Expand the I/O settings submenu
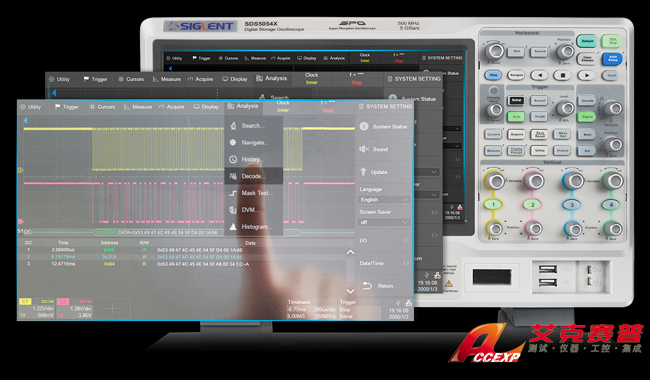Screen dimensions: 650x380 (x=384, y=240)
